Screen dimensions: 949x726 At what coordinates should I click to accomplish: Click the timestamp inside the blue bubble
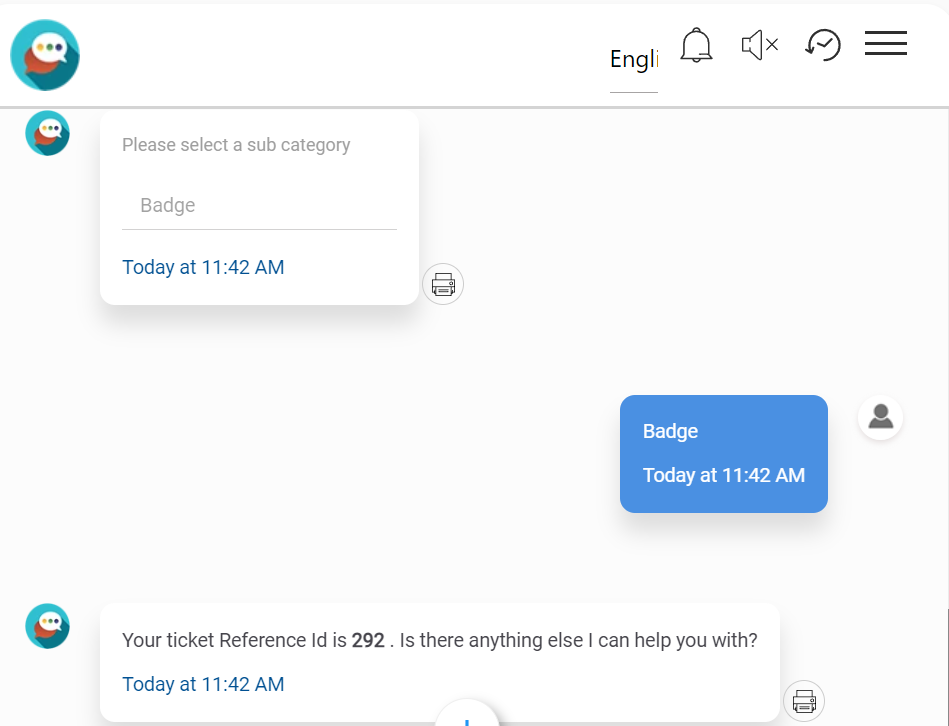(723, 475)
